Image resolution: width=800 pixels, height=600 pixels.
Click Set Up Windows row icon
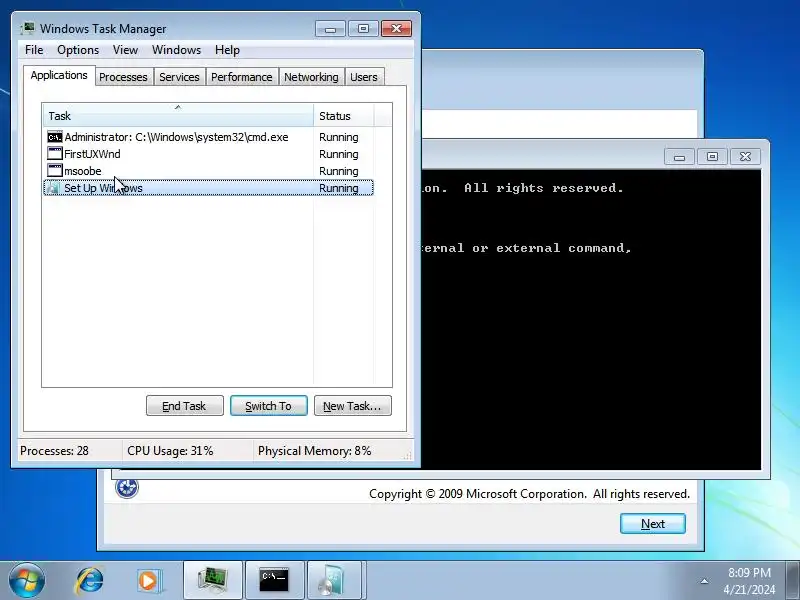tap(54, 188)
